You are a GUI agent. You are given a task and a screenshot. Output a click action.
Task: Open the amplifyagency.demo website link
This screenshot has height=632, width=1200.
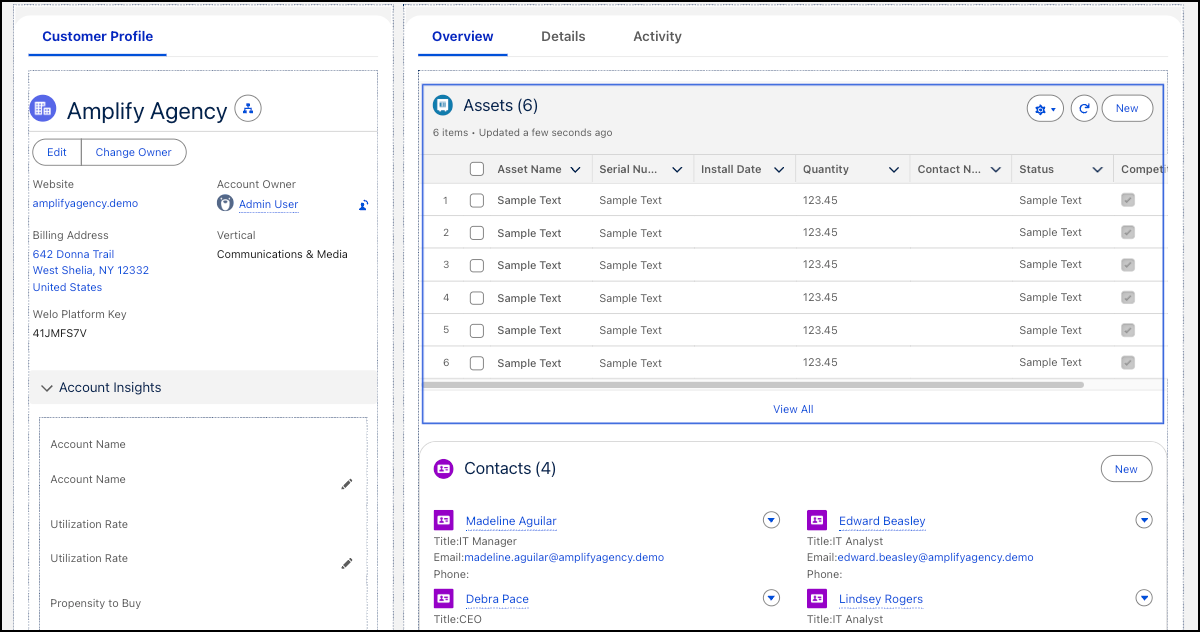[x=85, y=203]
